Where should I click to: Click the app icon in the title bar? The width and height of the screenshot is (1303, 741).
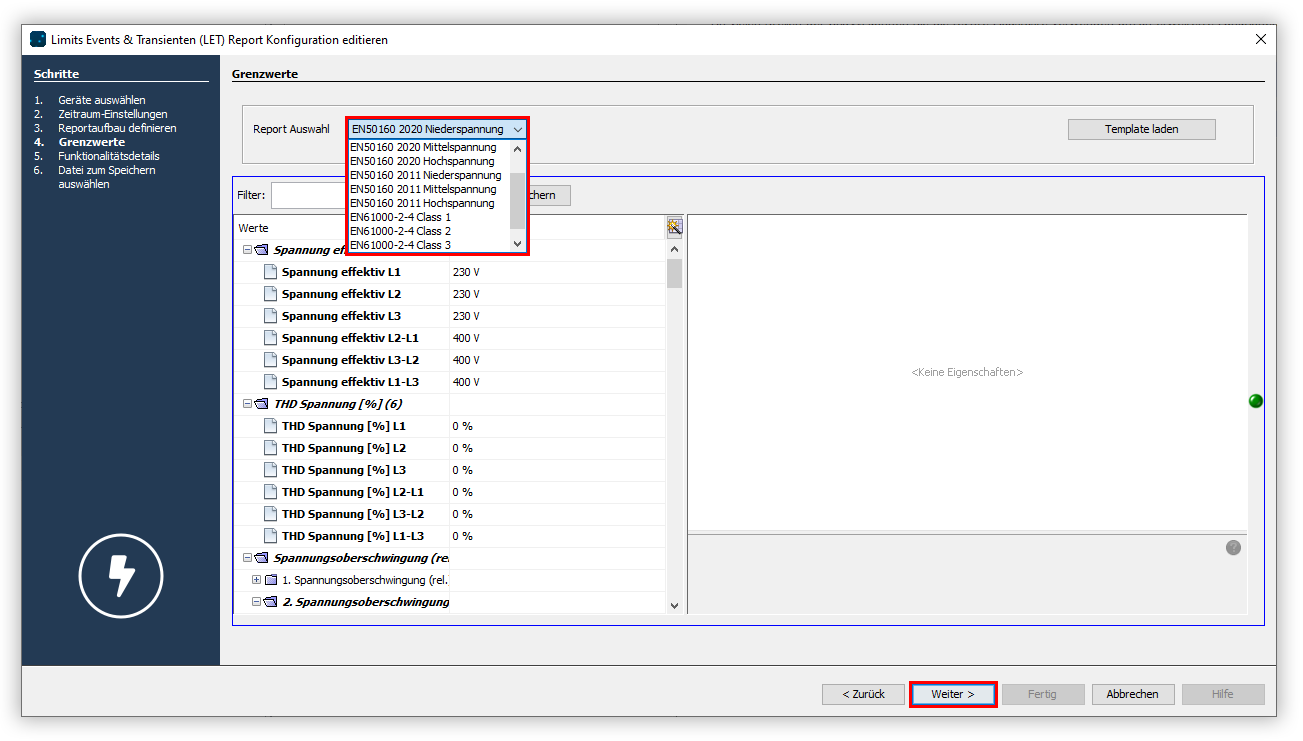click(38, 40)
